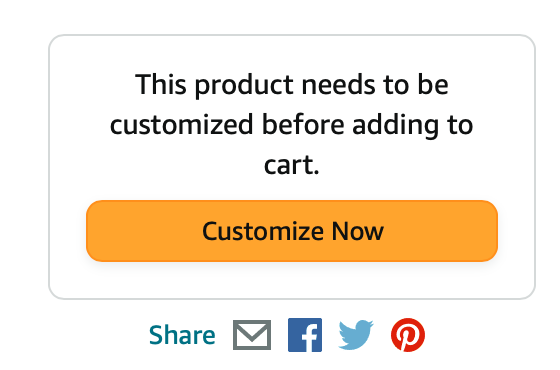Share on Twitter
The width and height of the screenshot is (560, 370).
pyautogui.click(x=356, y=335)
